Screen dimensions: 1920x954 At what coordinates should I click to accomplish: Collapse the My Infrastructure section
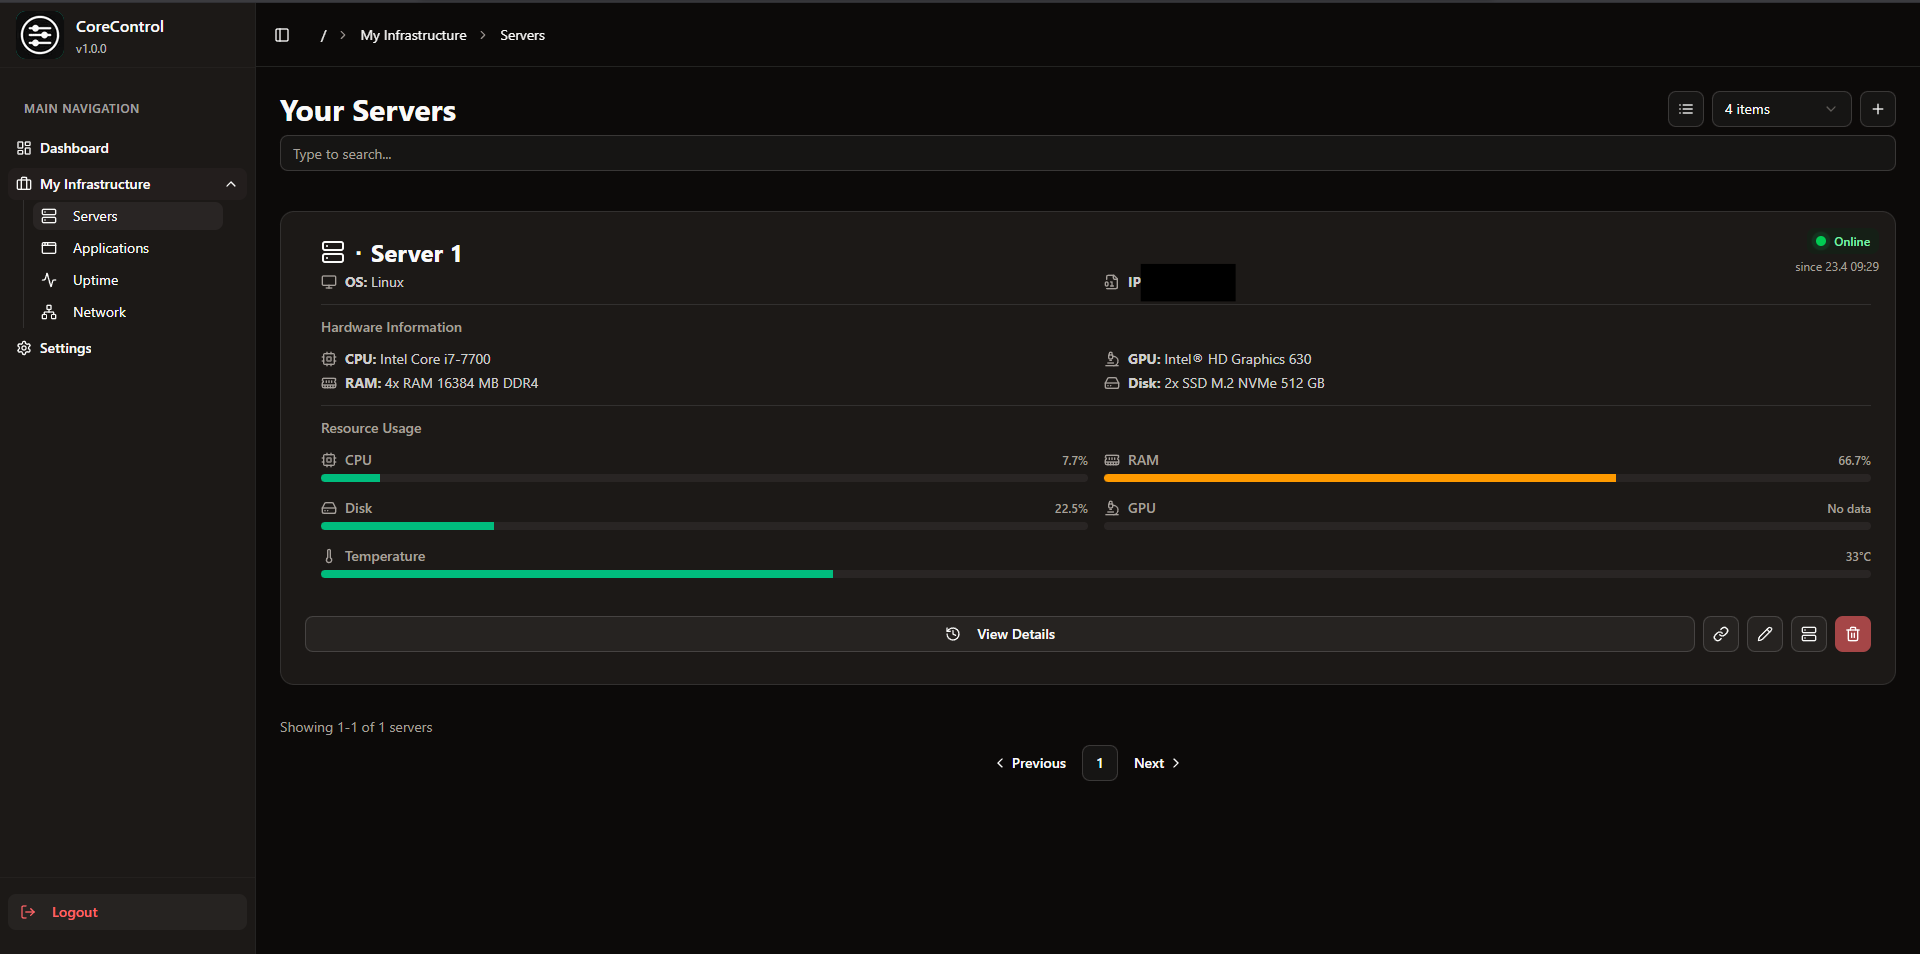231,184
